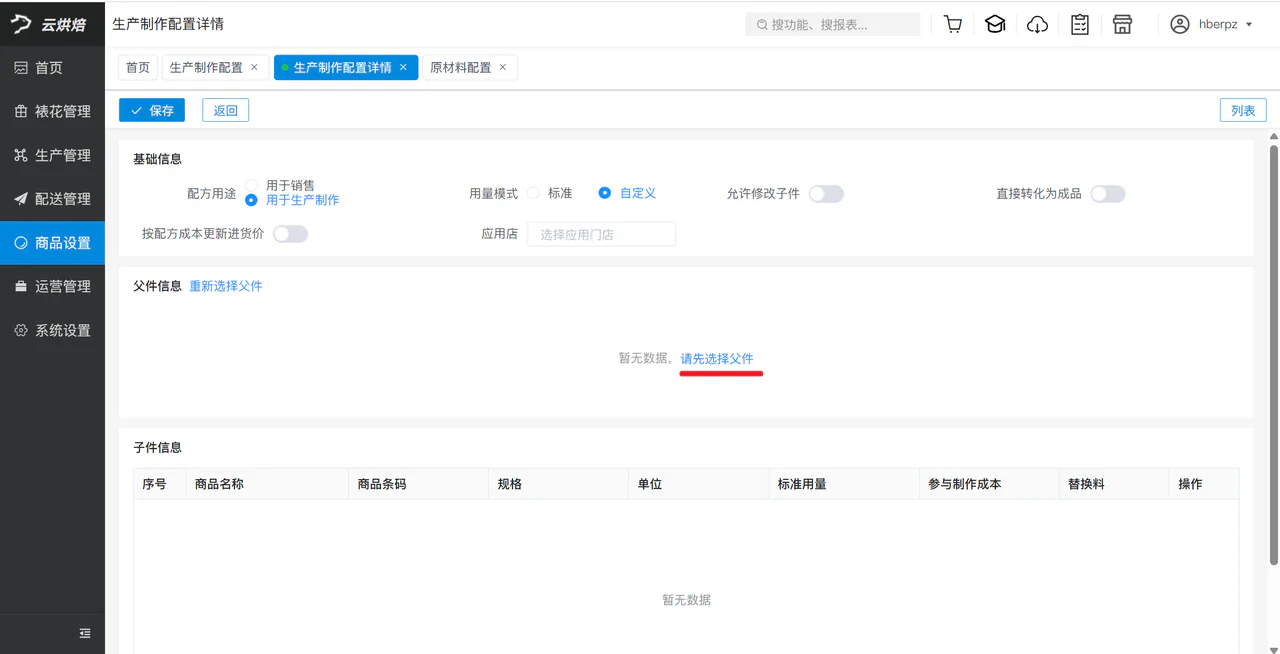The width and height of the screenshot is (1280, 654).
Task: Expand 裱花管理 sidebar menu
Action: pyautogui.click(x=52, y=111)
